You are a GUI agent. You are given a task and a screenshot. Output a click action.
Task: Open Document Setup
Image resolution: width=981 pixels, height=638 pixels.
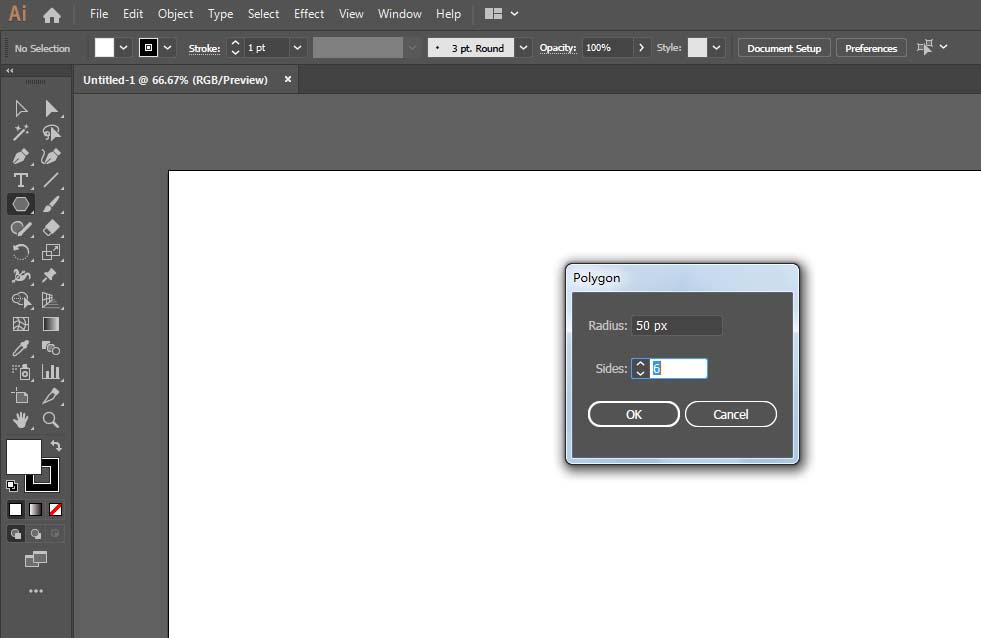pos(784,48)
